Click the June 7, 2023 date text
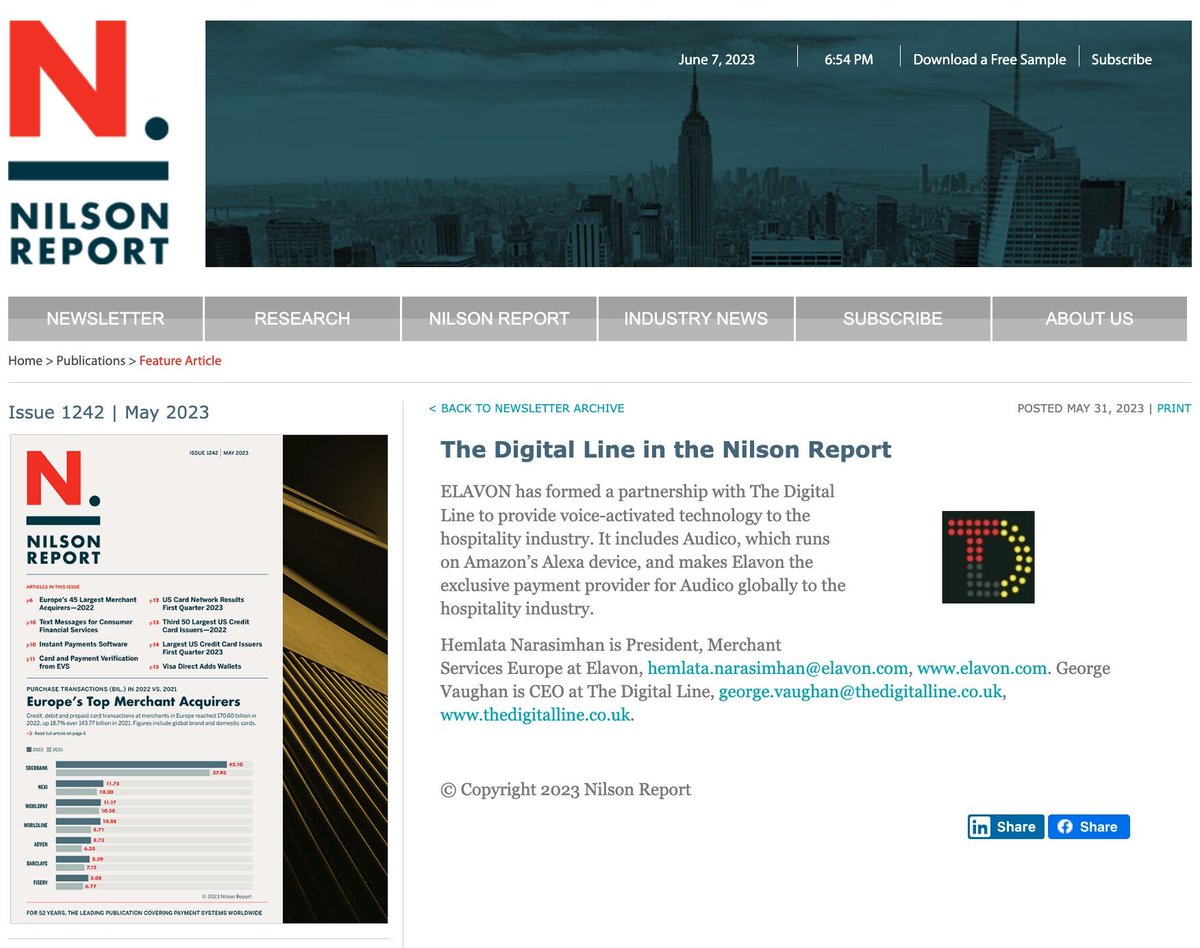Viewport: 1200px width, 948px height. (716, 59)
